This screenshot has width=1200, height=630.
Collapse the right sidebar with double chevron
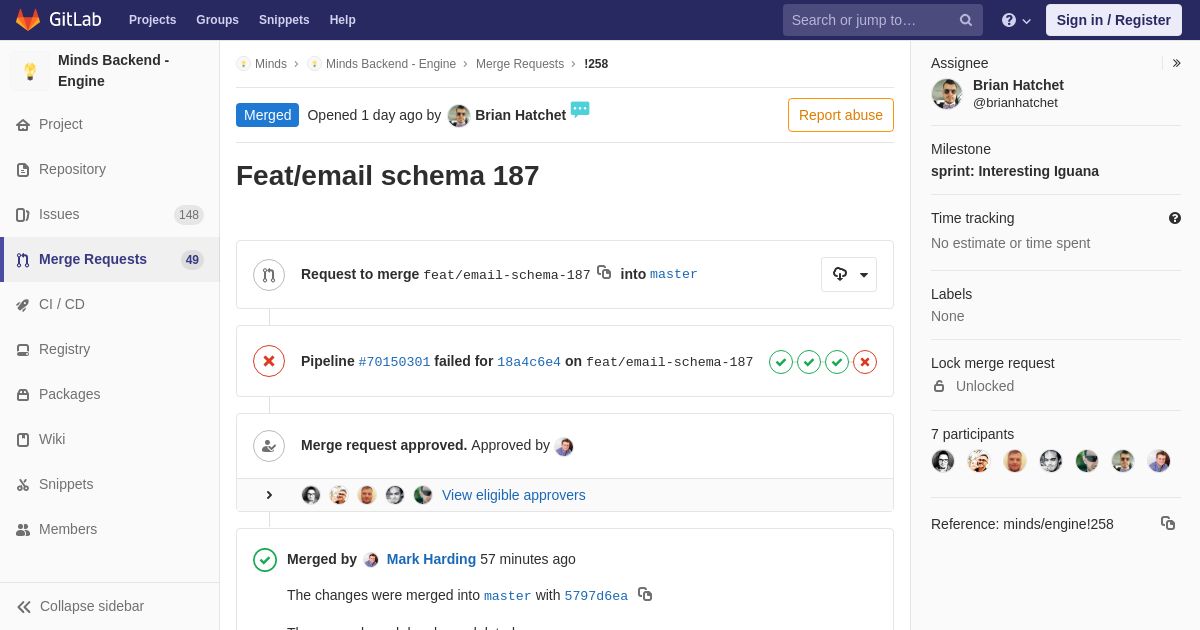pyautogui.click(x=1176, y=63)
